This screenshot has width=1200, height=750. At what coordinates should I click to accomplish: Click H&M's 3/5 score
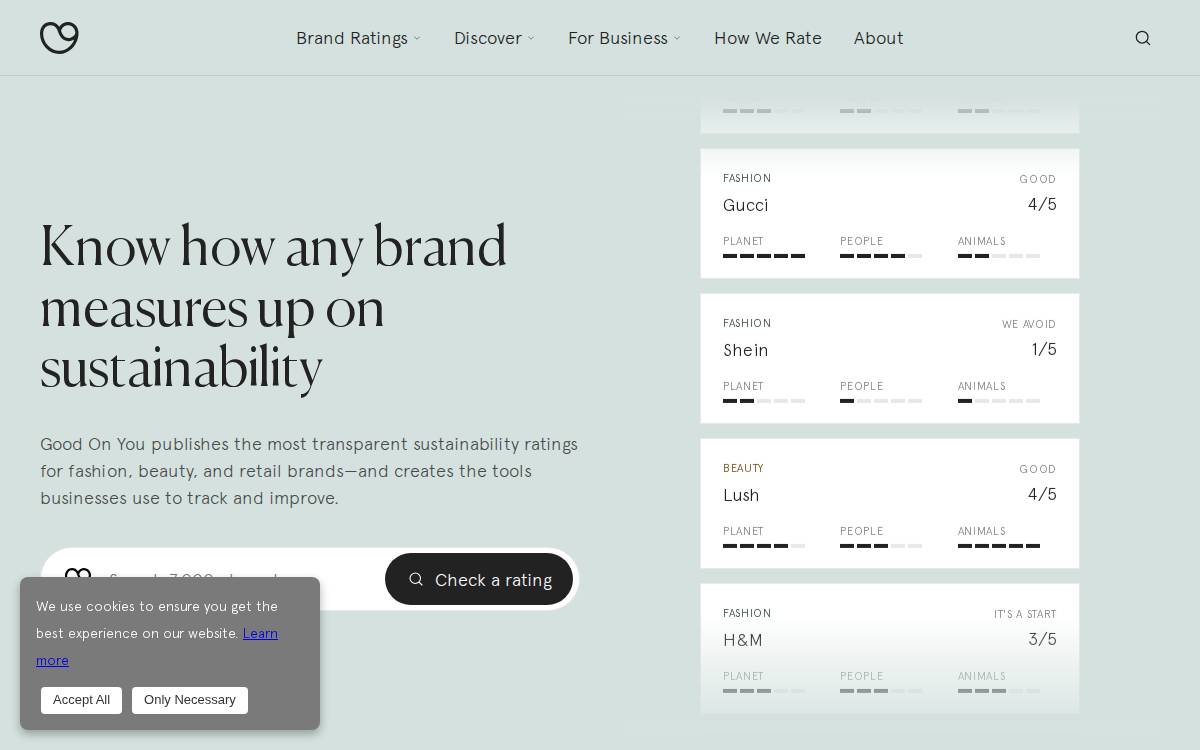[1042, 639]
